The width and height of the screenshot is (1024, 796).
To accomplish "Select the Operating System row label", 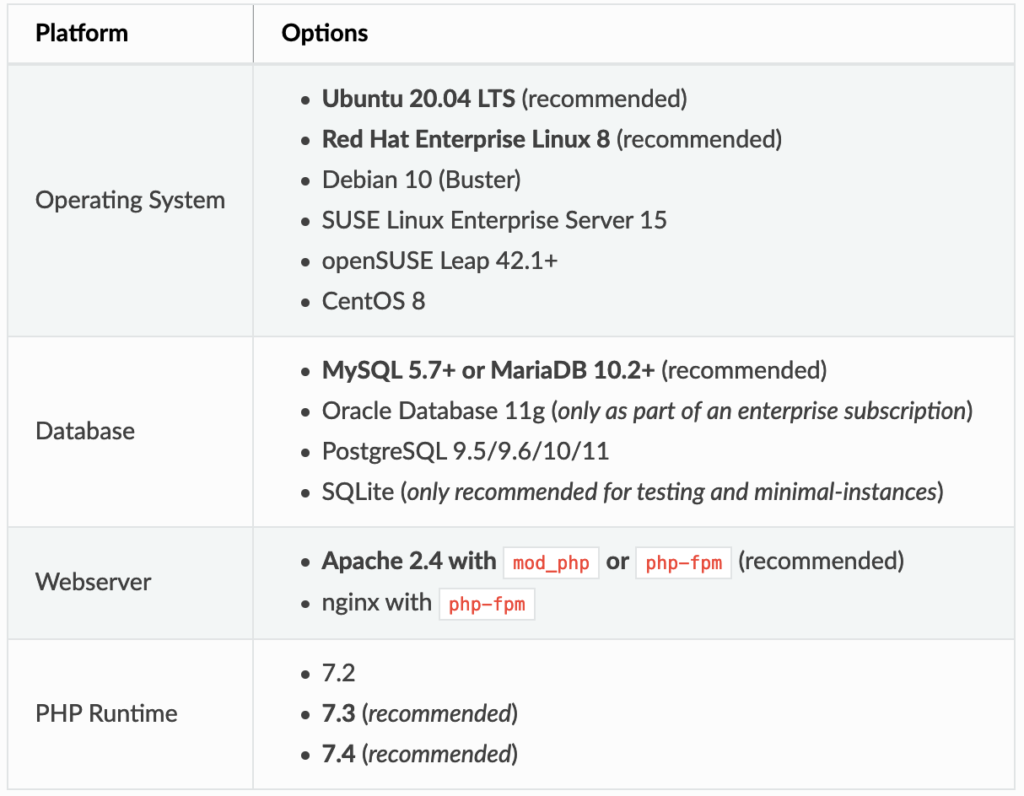I will click(130, 200).
